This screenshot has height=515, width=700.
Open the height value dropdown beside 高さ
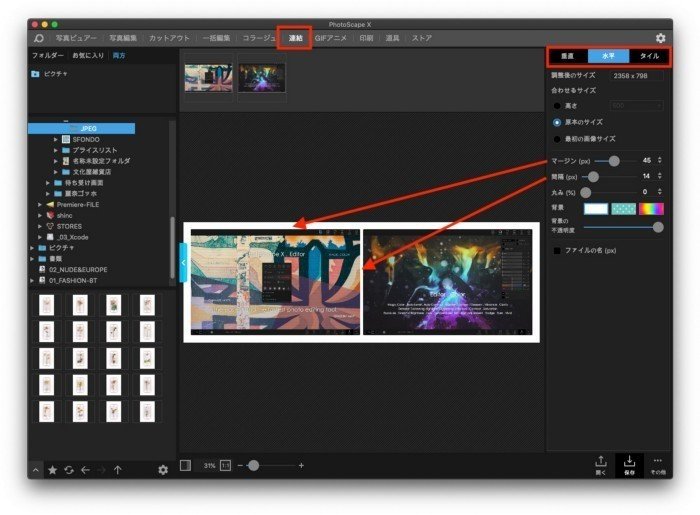click(x=637, y=106)
